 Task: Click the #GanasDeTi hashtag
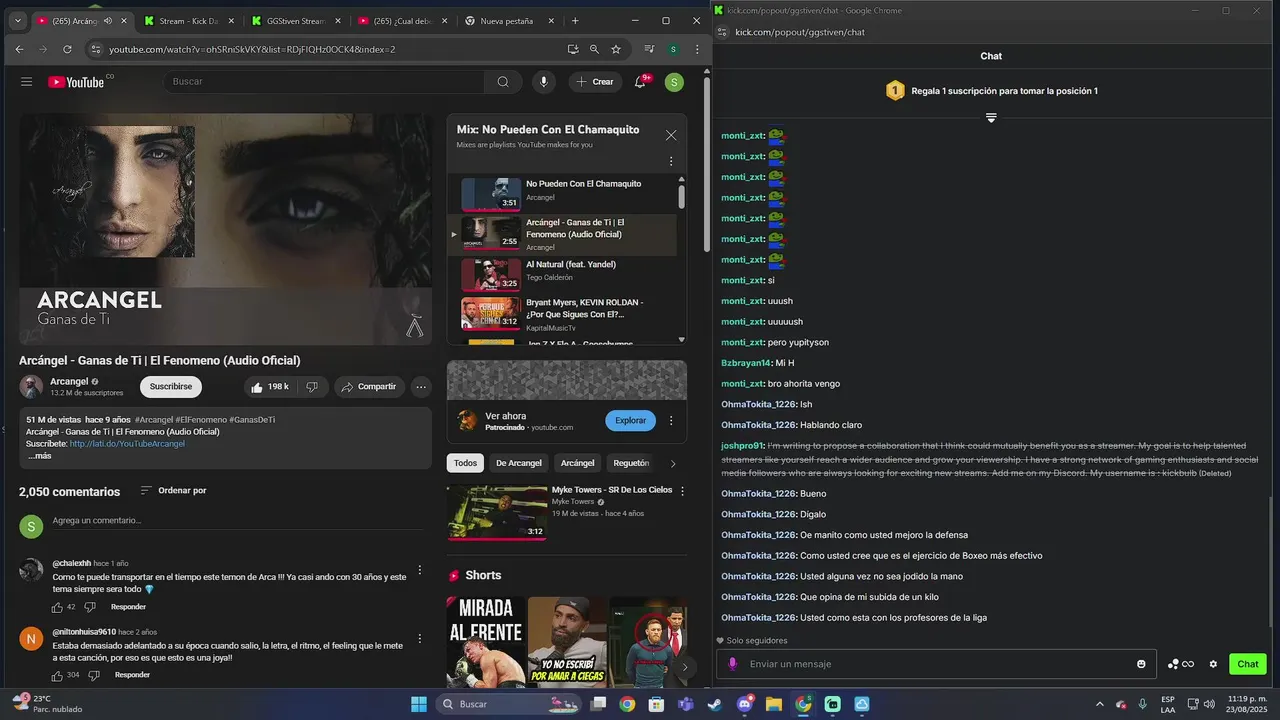point(252,420)
